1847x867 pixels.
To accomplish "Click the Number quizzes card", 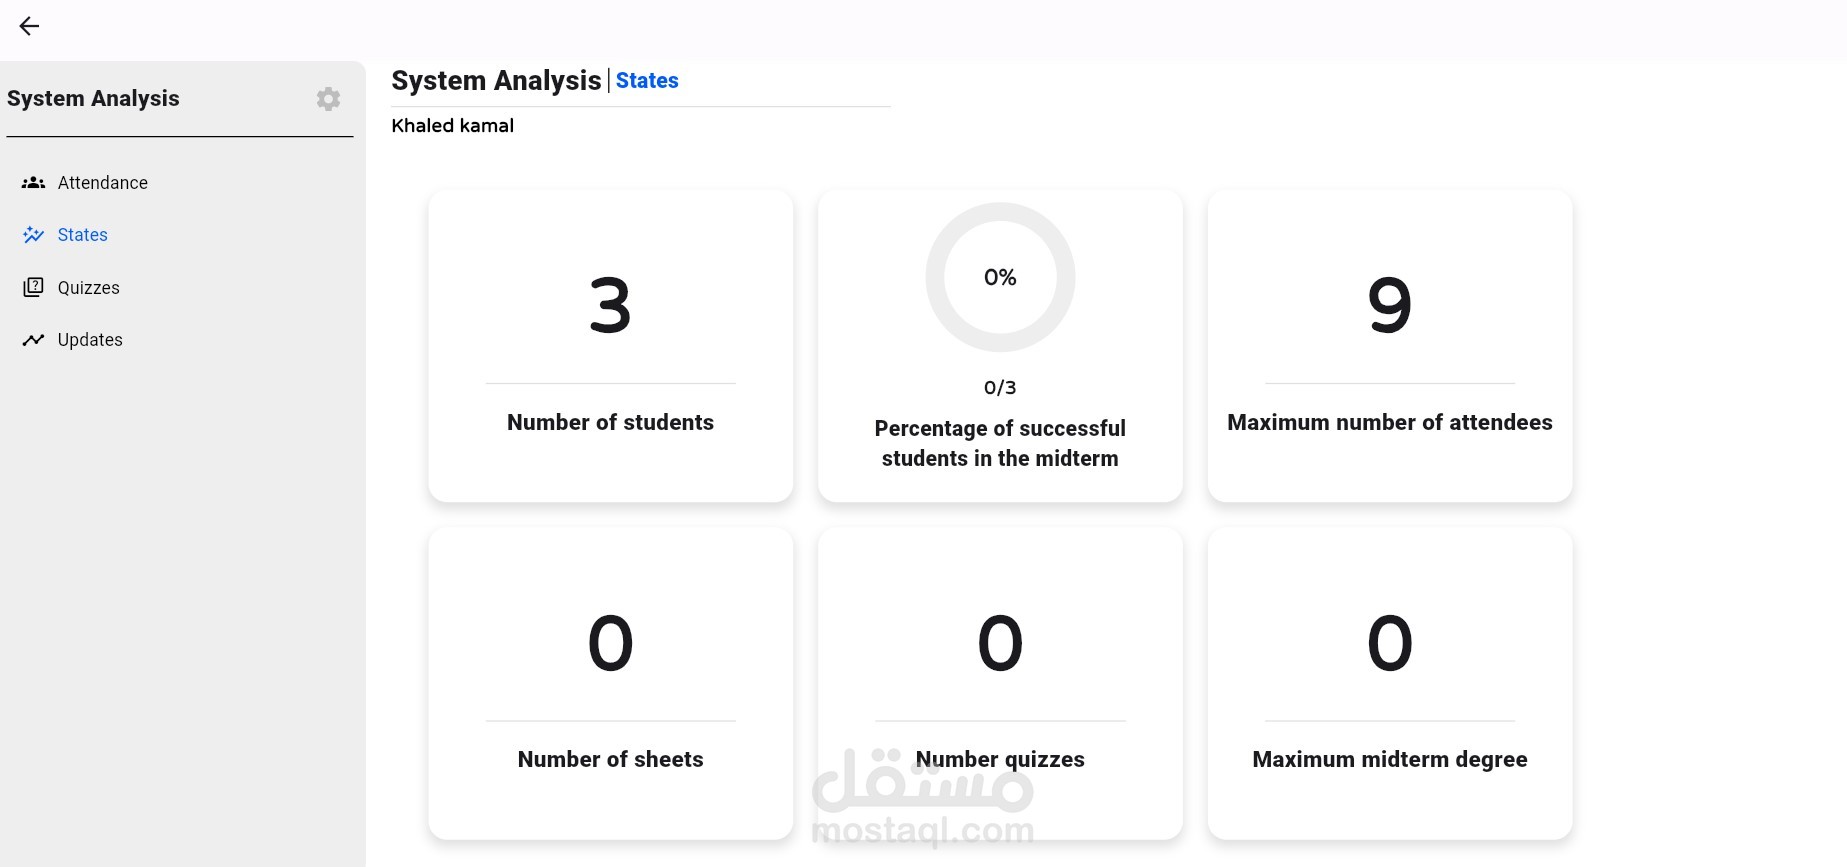I will (1000, 683).
